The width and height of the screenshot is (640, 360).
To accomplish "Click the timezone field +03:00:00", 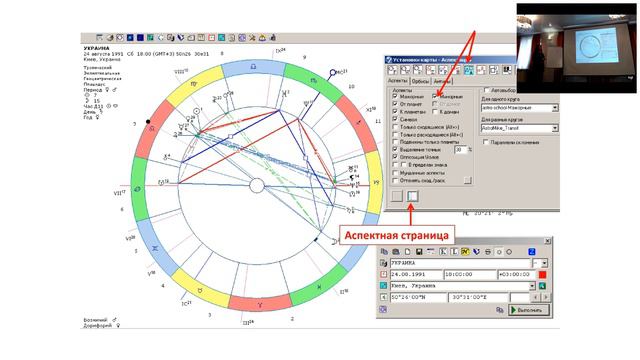I will (x=517, y=274).
